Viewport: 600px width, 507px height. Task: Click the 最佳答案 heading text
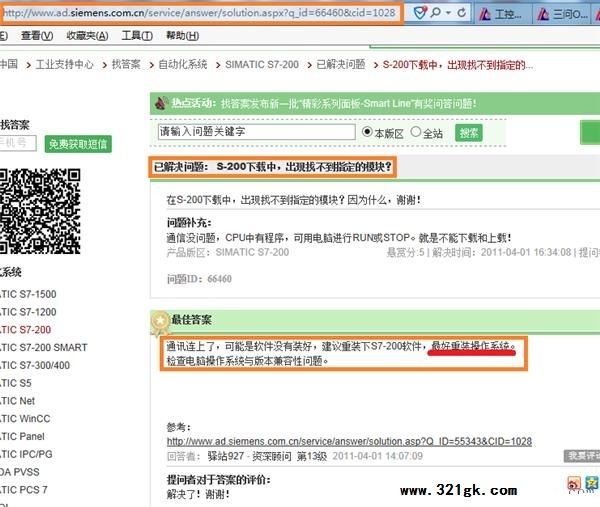191,320
